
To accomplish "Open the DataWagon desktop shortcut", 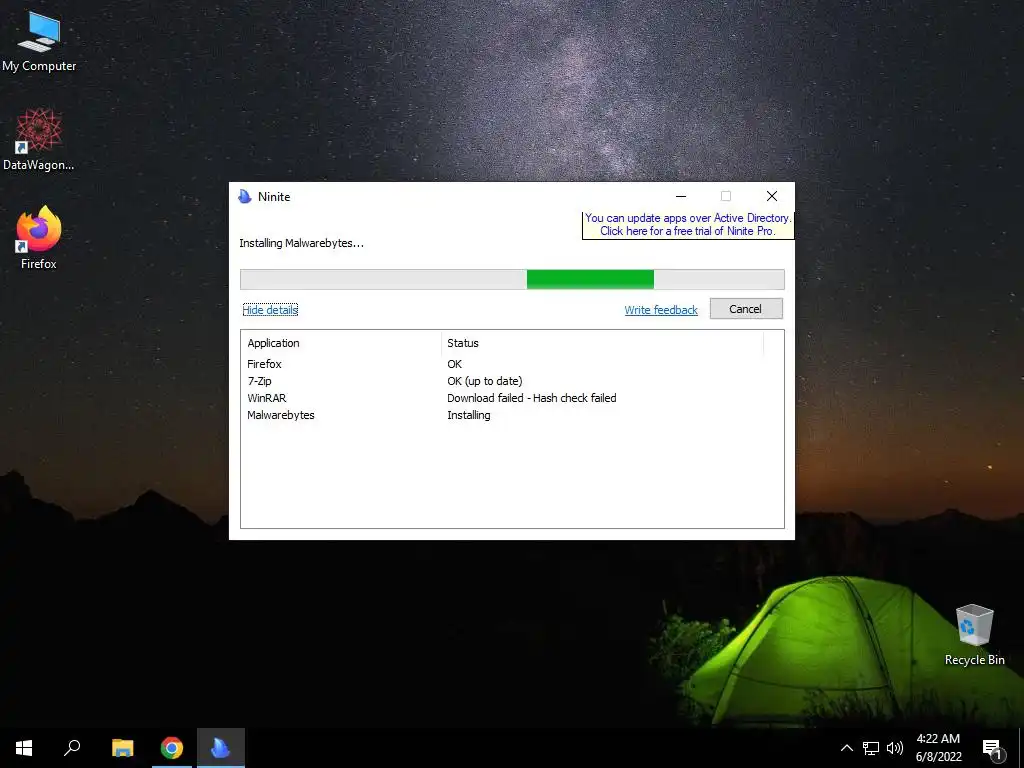I will click(x=39, y=140).
